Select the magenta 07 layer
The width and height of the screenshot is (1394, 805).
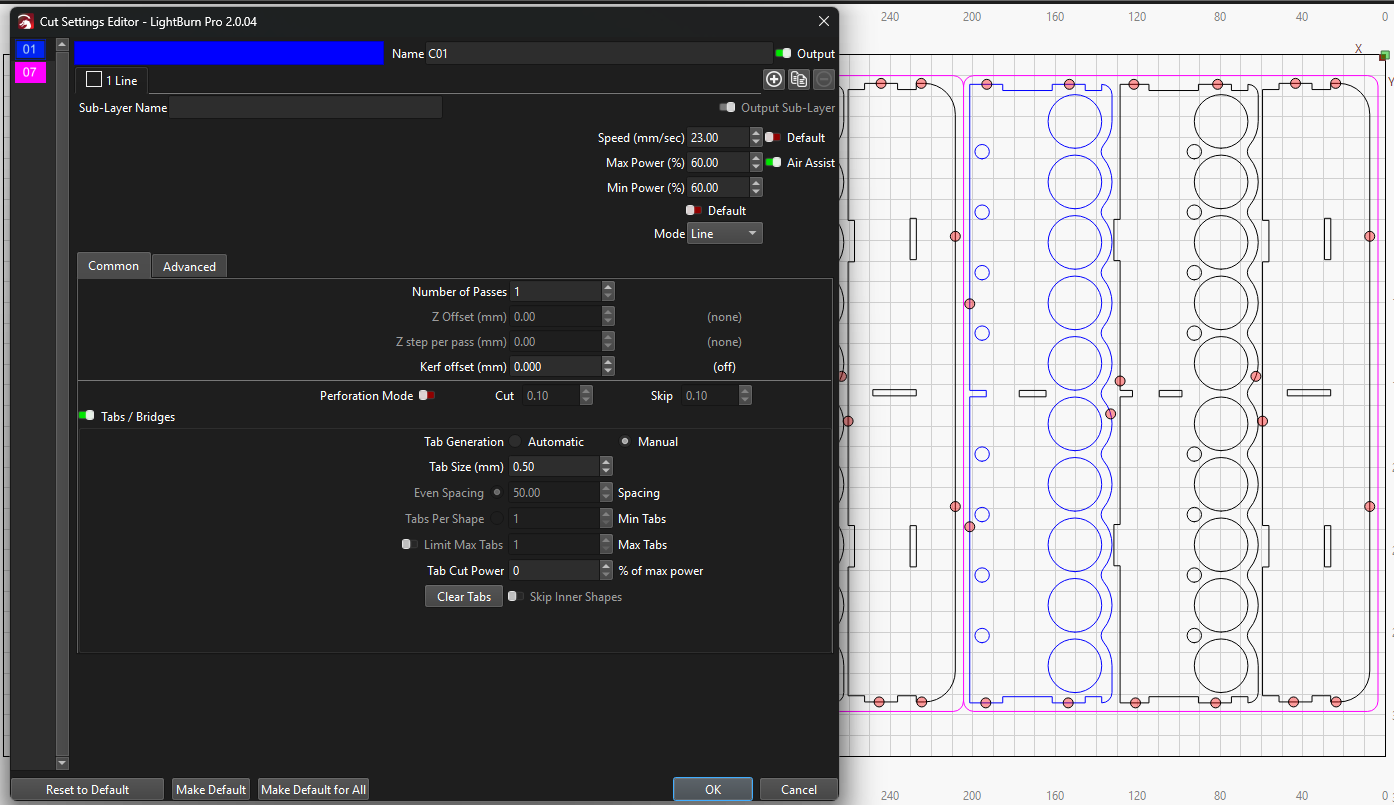(x=30, y=72)
